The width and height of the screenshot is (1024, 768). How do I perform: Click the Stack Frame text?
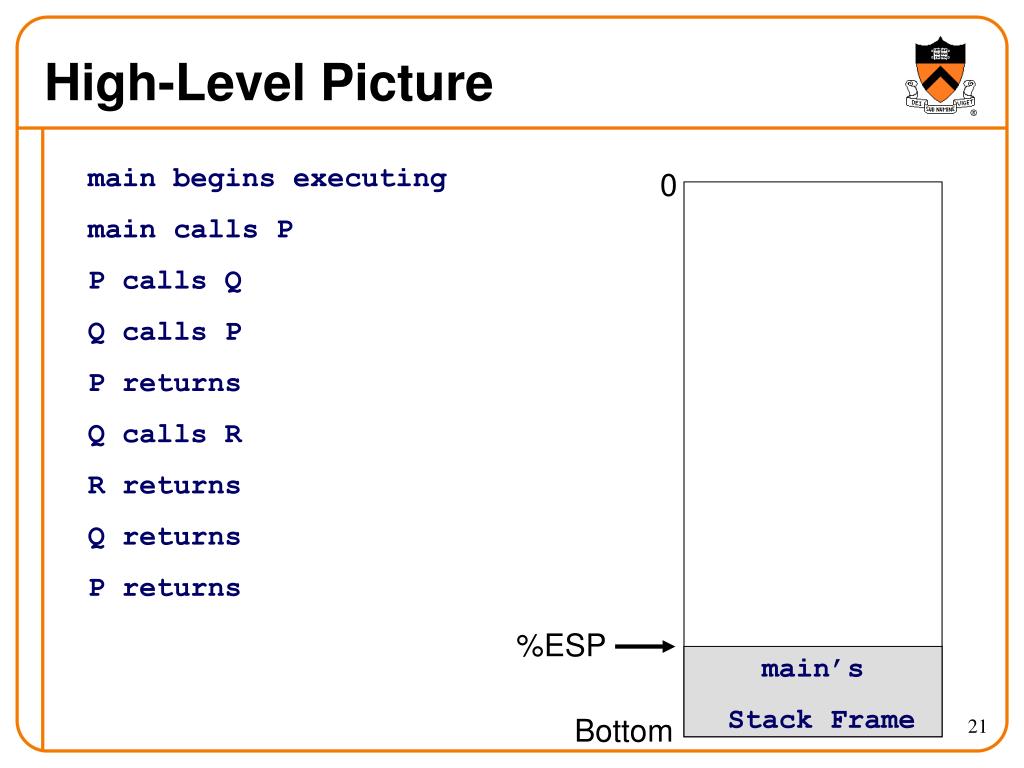822,720
